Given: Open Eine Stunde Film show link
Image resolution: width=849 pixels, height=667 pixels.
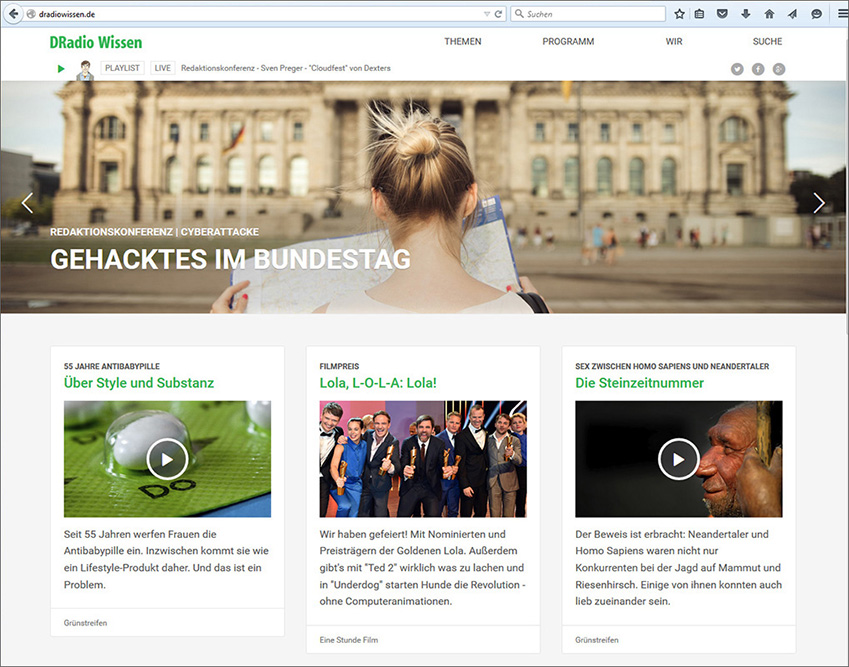Looking at the screenshot, I should coord(349,640).
